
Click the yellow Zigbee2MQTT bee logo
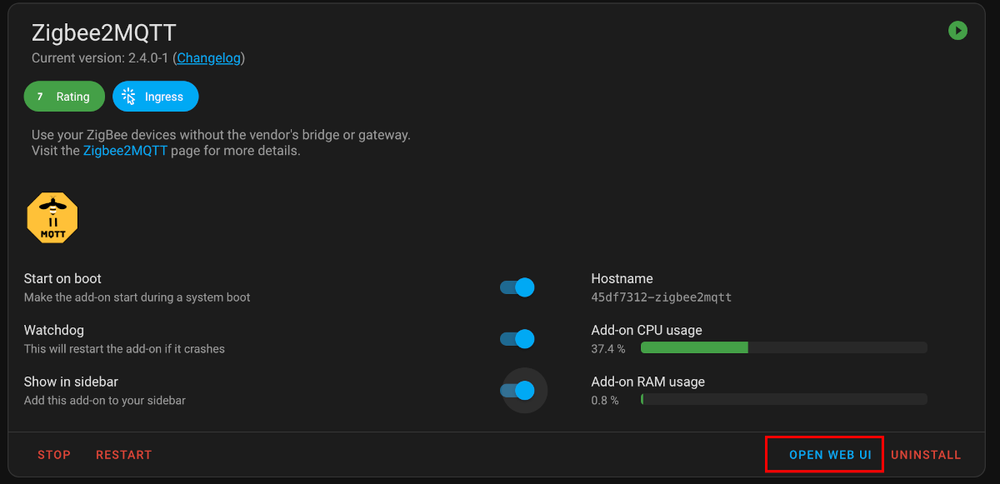52,218
